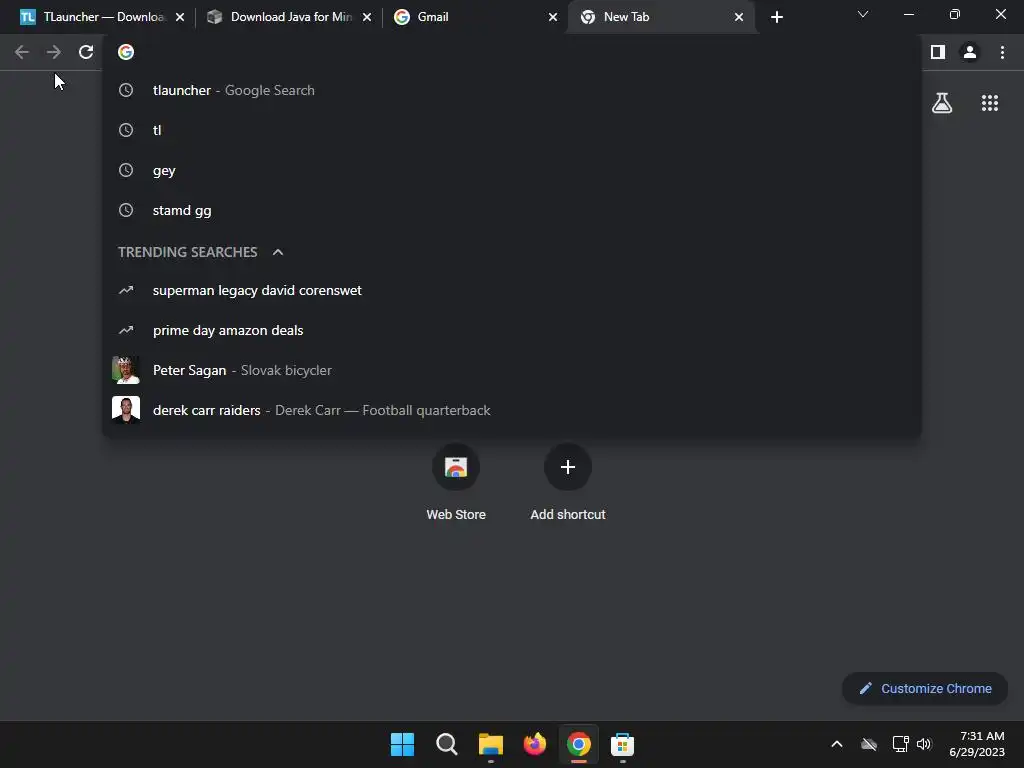Choose the tlauncher Google Search suggestion
Image resolution: width=1024 pixels, height=768 pixels.
pos(511,90)
